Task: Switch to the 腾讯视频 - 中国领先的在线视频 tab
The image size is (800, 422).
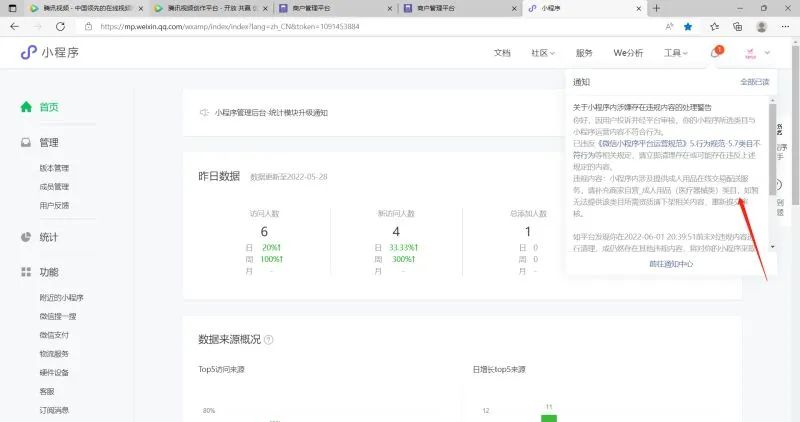Action: [x=85, y=8]
